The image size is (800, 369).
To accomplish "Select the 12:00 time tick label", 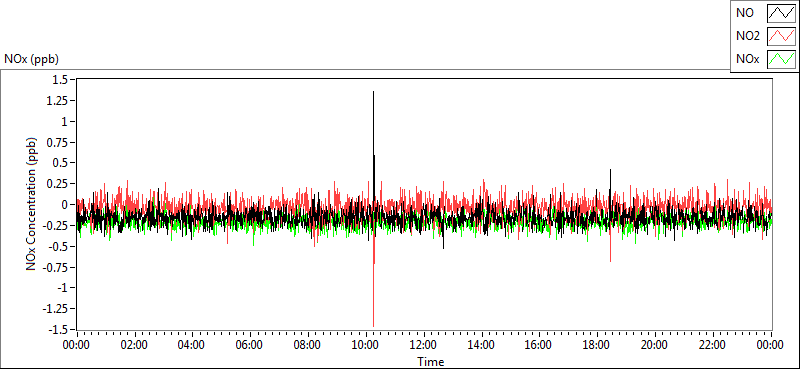I will (423, 346).
